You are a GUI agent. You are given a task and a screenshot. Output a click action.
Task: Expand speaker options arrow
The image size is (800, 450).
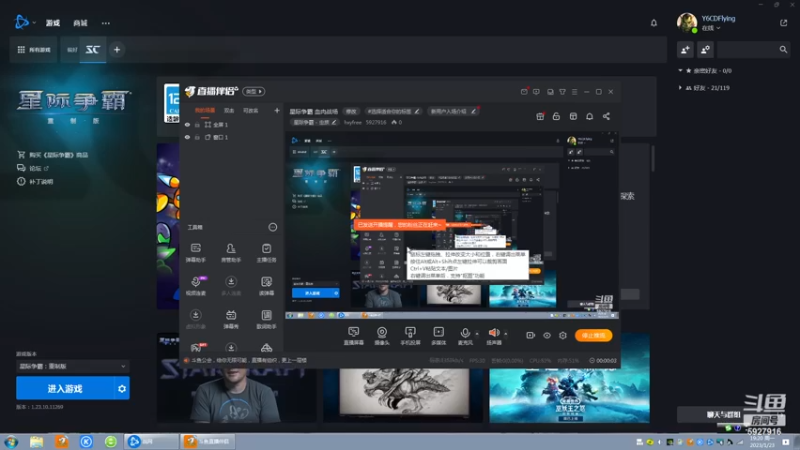click(506, 334)
